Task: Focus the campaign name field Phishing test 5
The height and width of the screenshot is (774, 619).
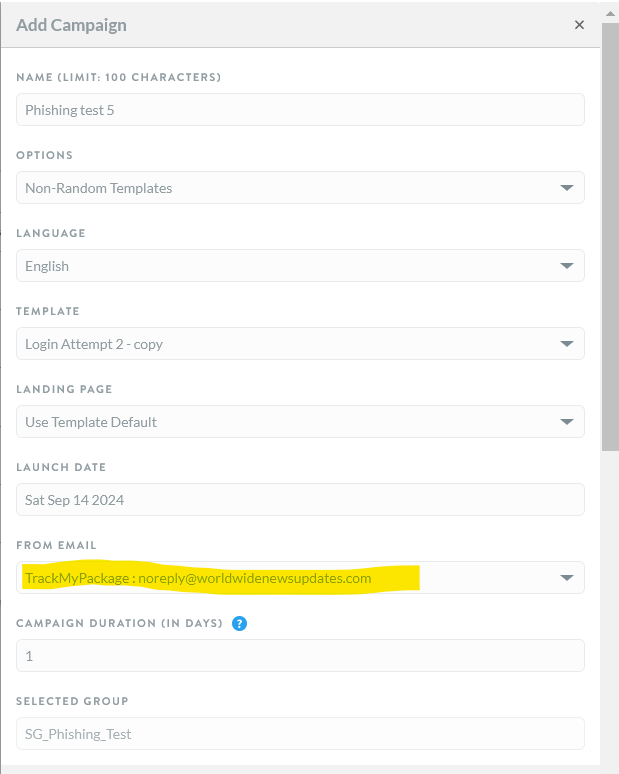Action: [300, 110]
